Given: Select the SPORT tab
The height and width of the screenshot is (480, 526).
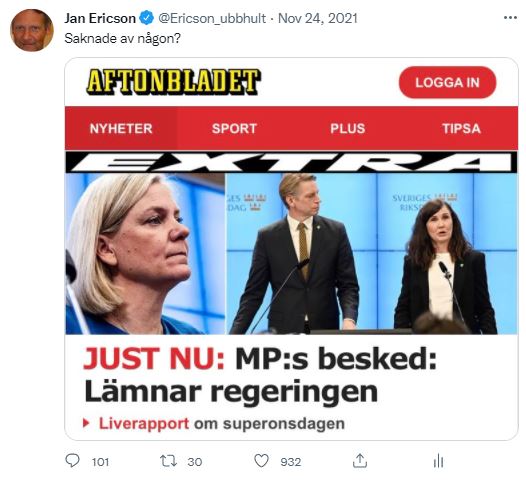Looking at the screenshot, I should click(x=234, y=128).
